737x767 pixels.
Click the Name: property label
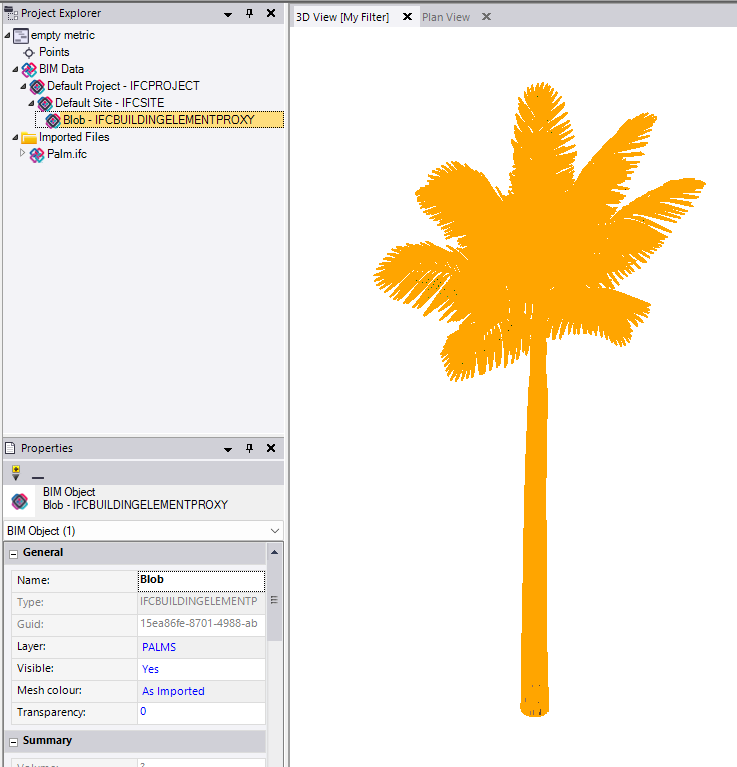pos(33,580)
